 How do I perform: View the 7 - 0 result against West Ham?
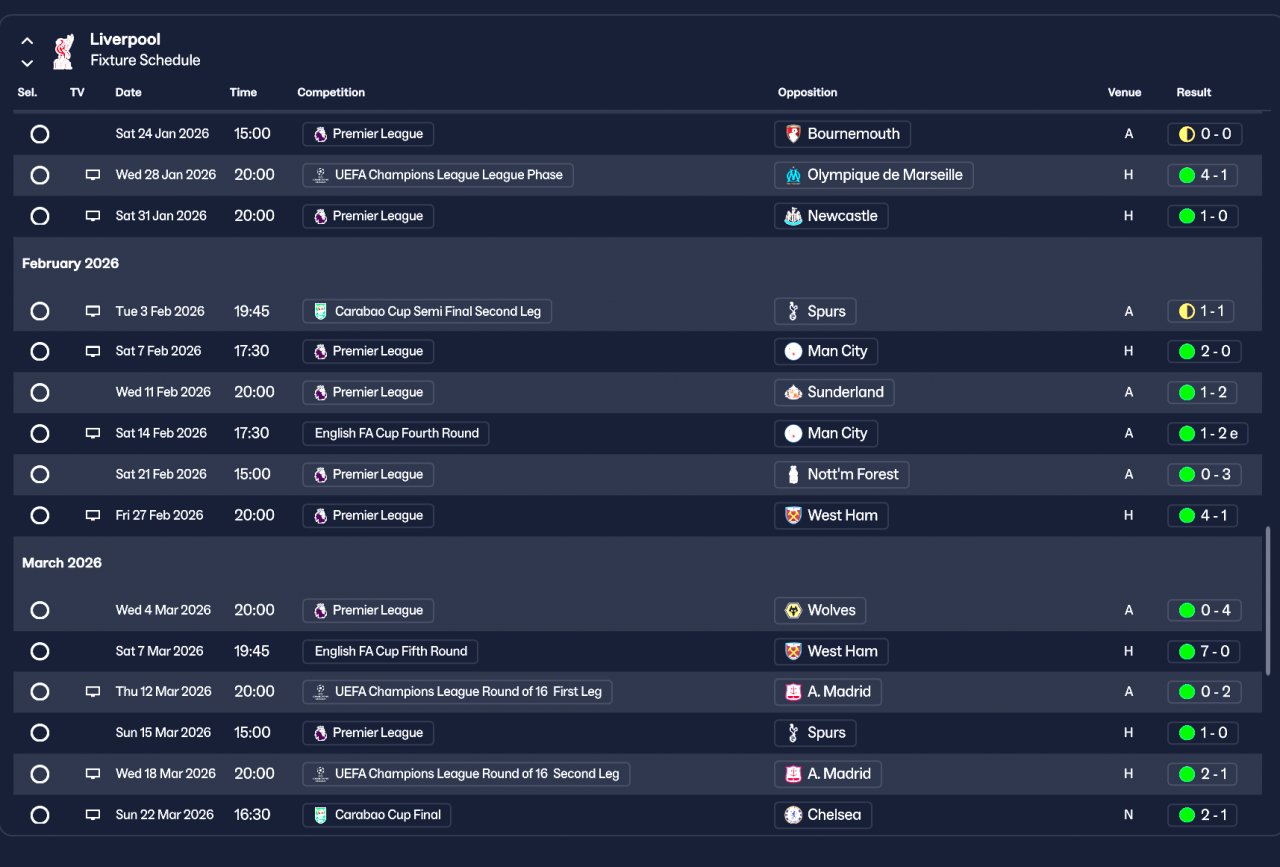click(1204, 651)
